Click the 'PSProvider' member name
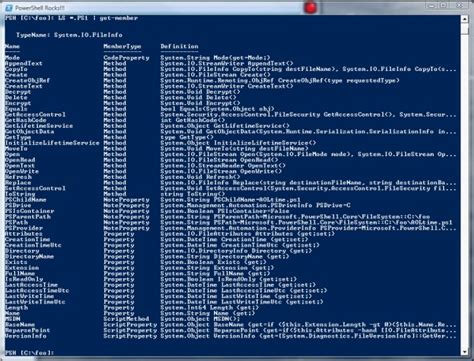474x361 pixels. coord(24,228)
